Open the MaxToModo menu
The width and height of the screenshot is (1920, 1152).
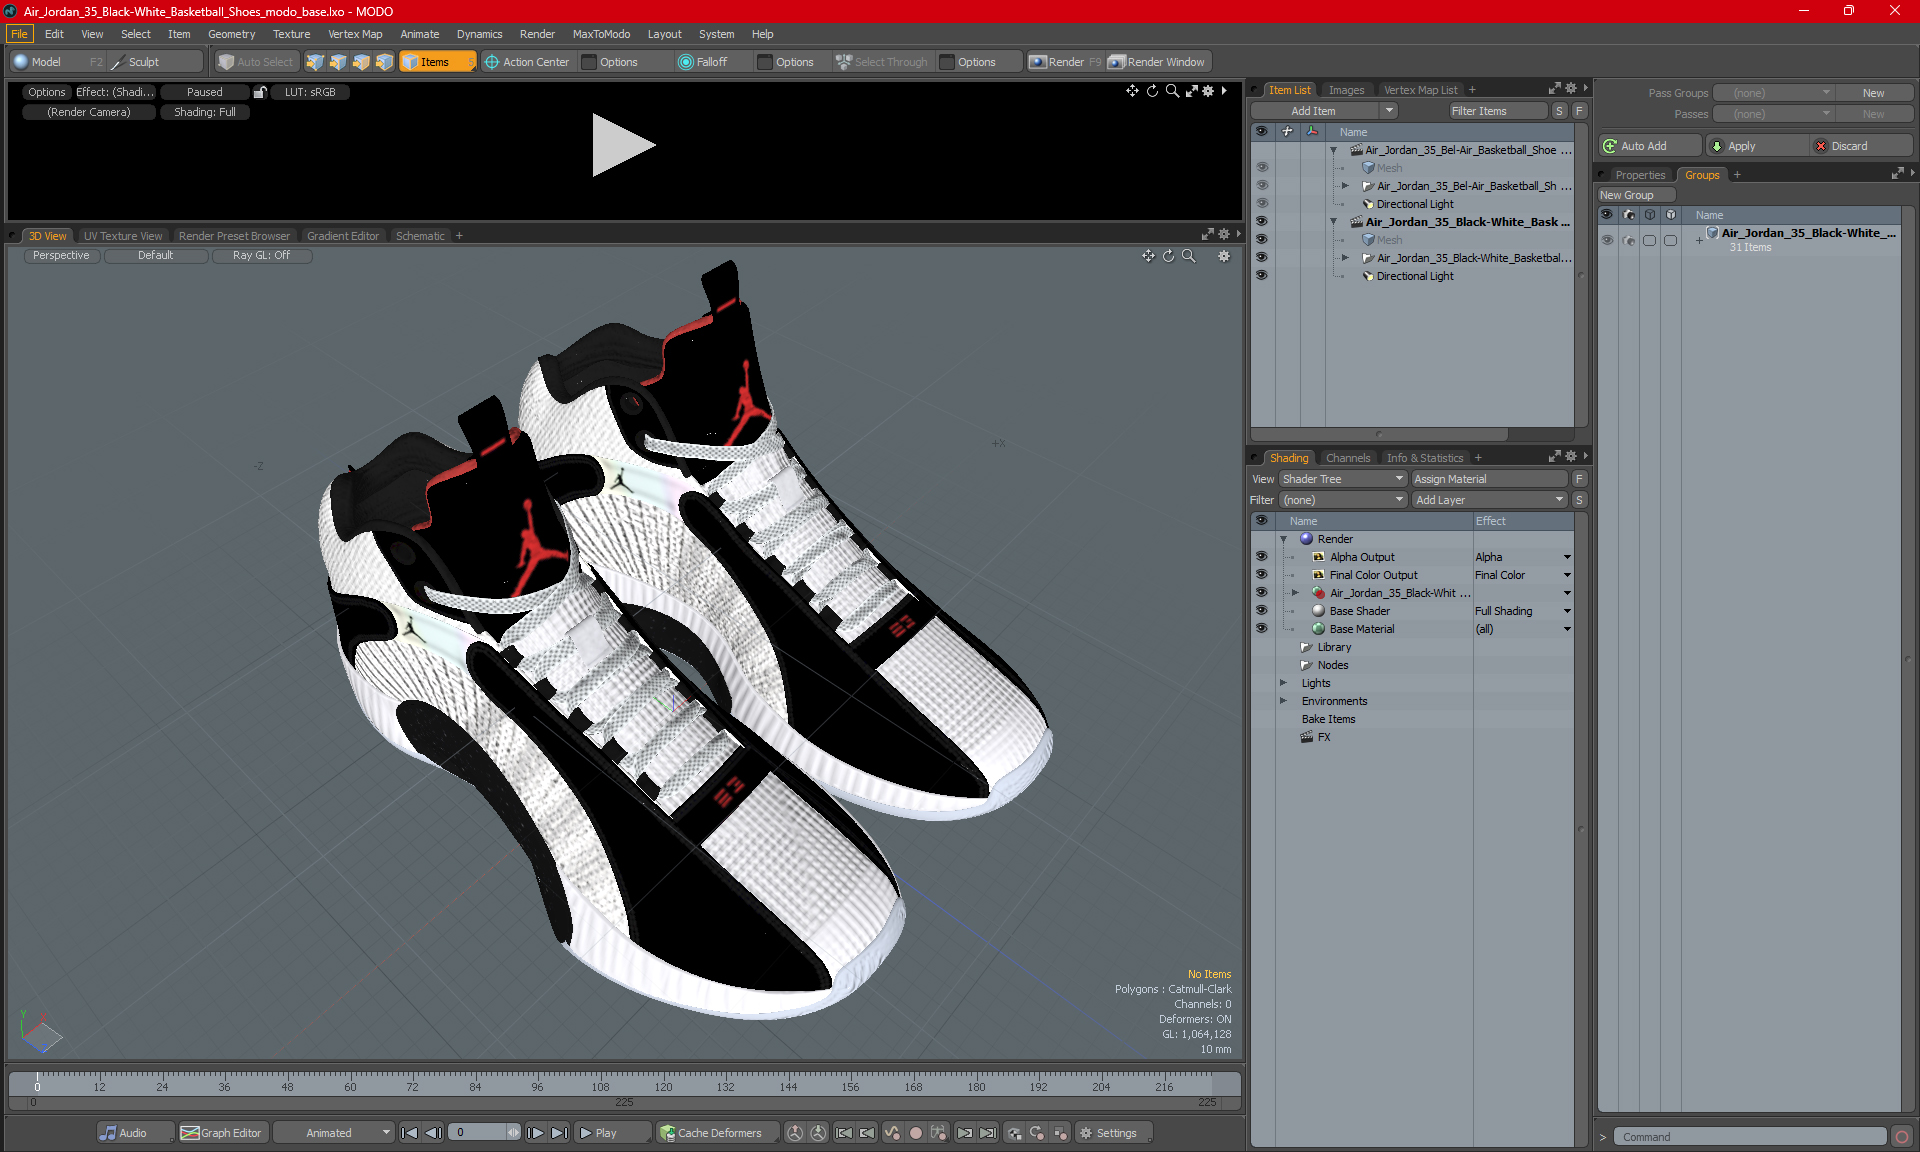coord(601,34)
